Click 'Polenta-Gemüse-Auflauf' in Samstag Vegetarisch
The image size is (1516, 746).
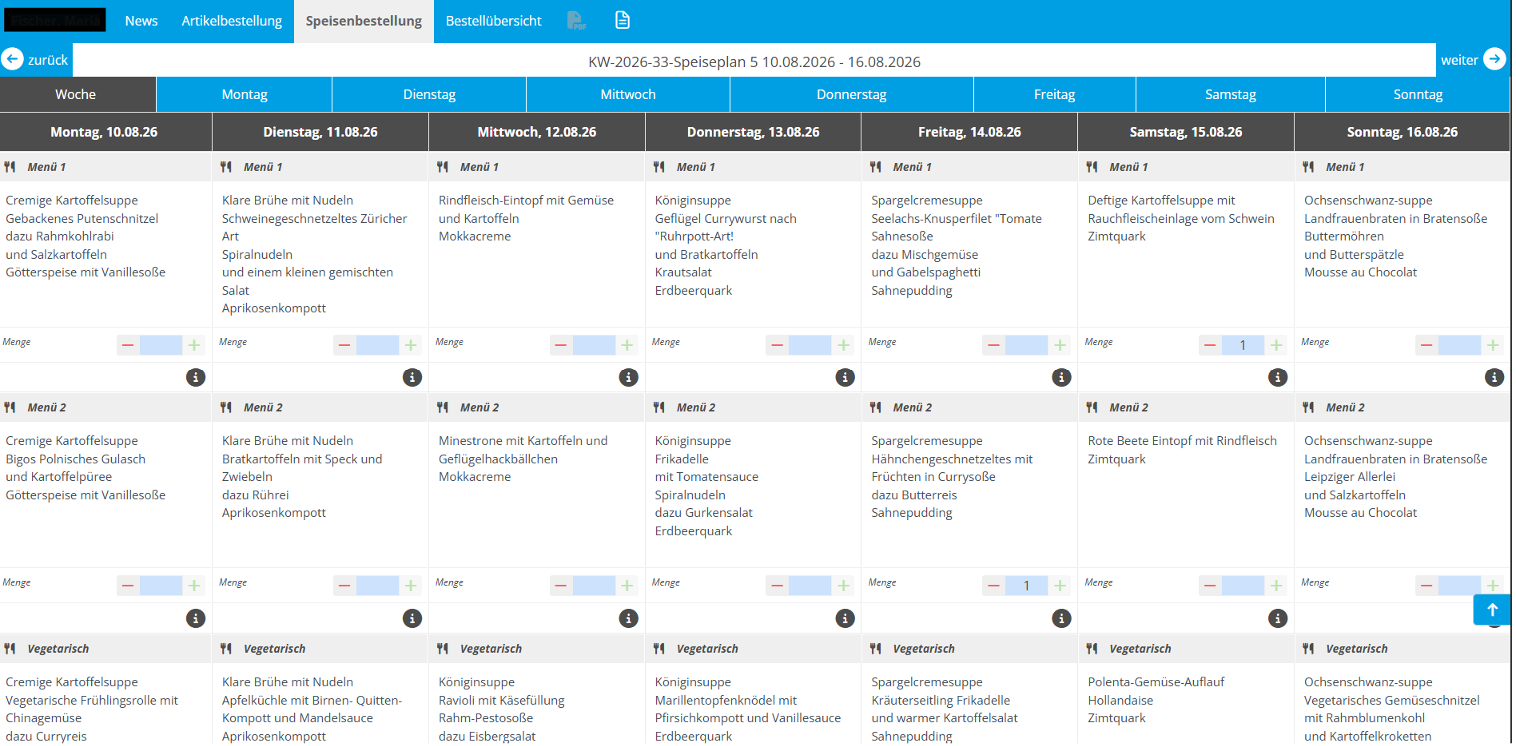[1156, 682]
